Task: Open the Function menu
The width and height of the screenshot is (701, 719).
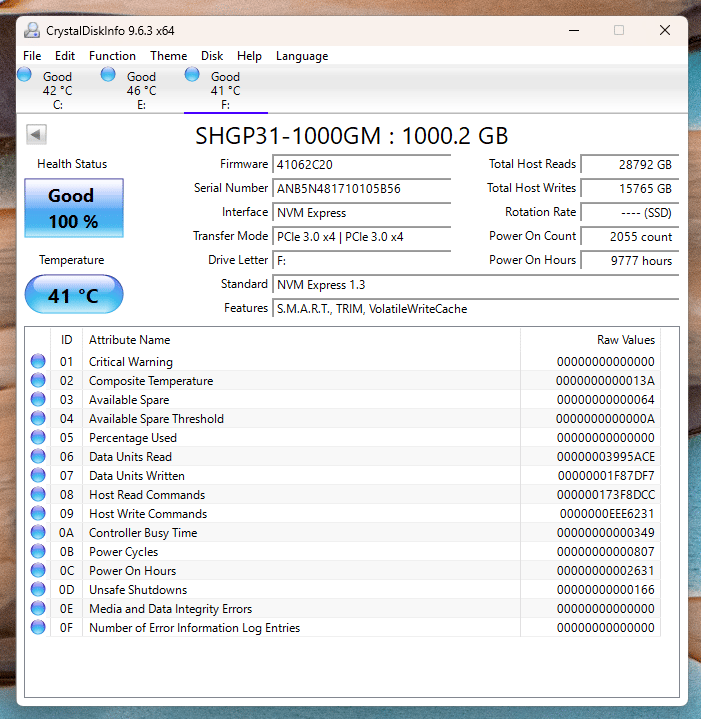Action: pyautogui.click(x=112, y=56)
